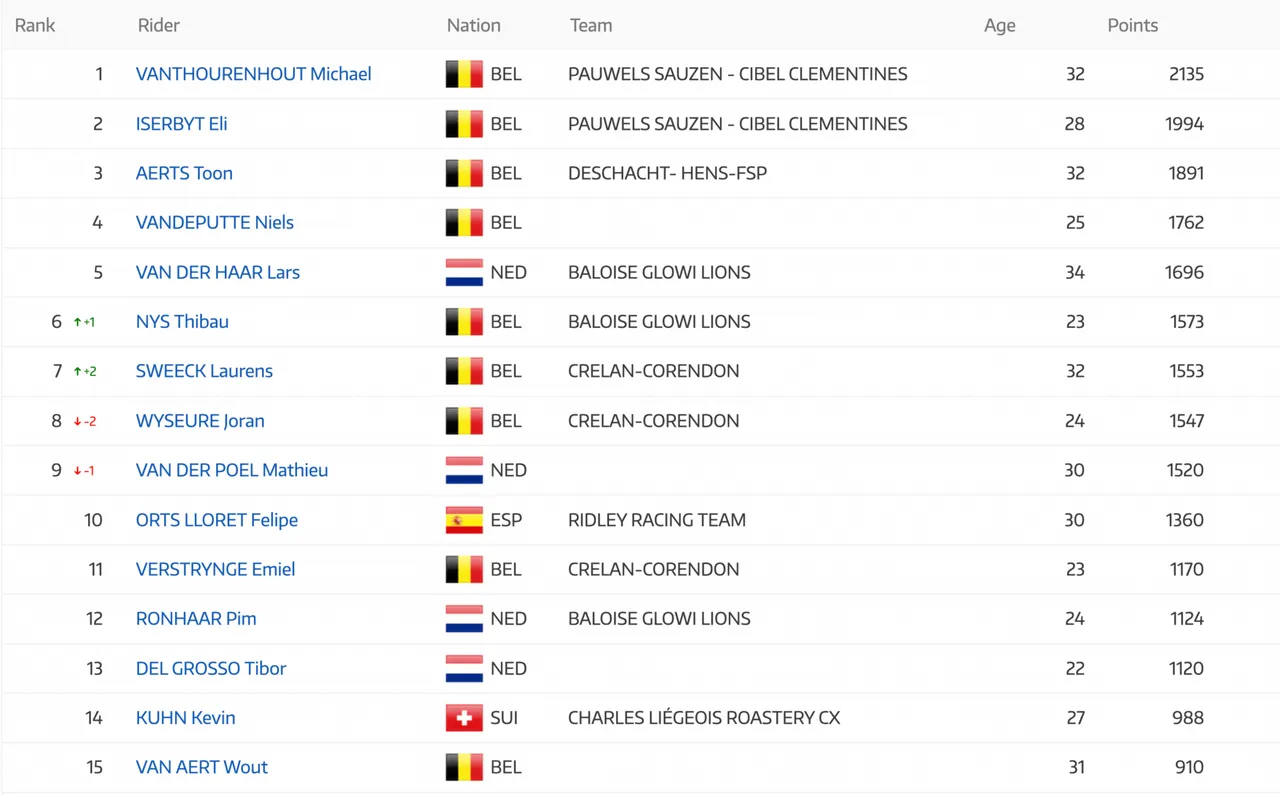Image resolution: width=1280 pixels, height=795 pixels.
Task: Click the Belgian flag beside Vanthourenhout
Action: pyautogui.click(x=464, y=74)
